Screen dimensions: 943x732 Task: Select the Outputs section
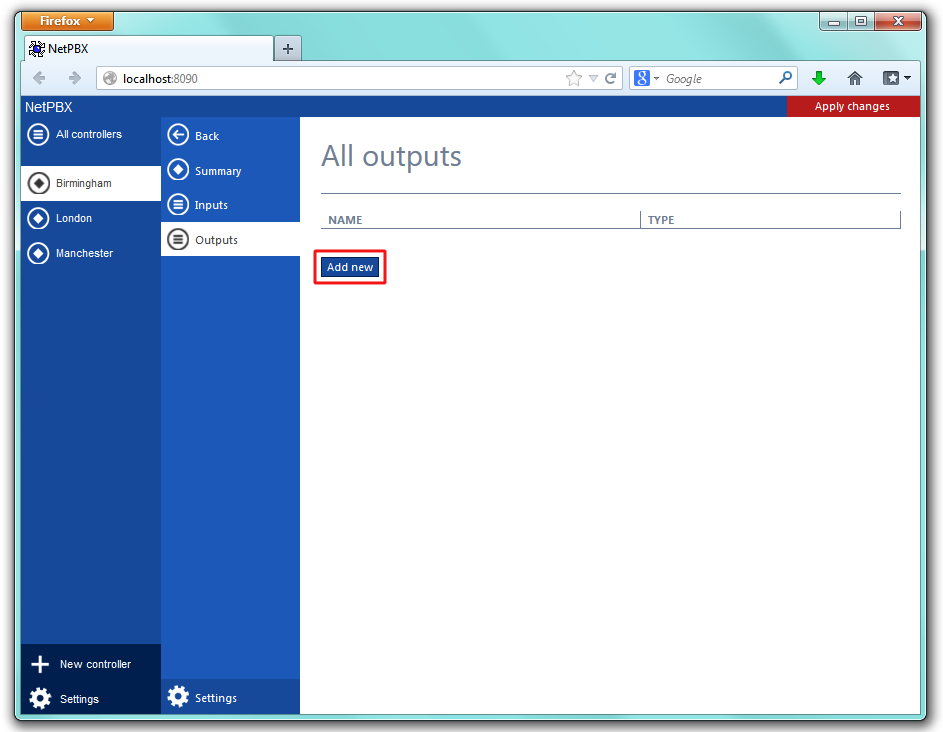(x=216, y=240)
